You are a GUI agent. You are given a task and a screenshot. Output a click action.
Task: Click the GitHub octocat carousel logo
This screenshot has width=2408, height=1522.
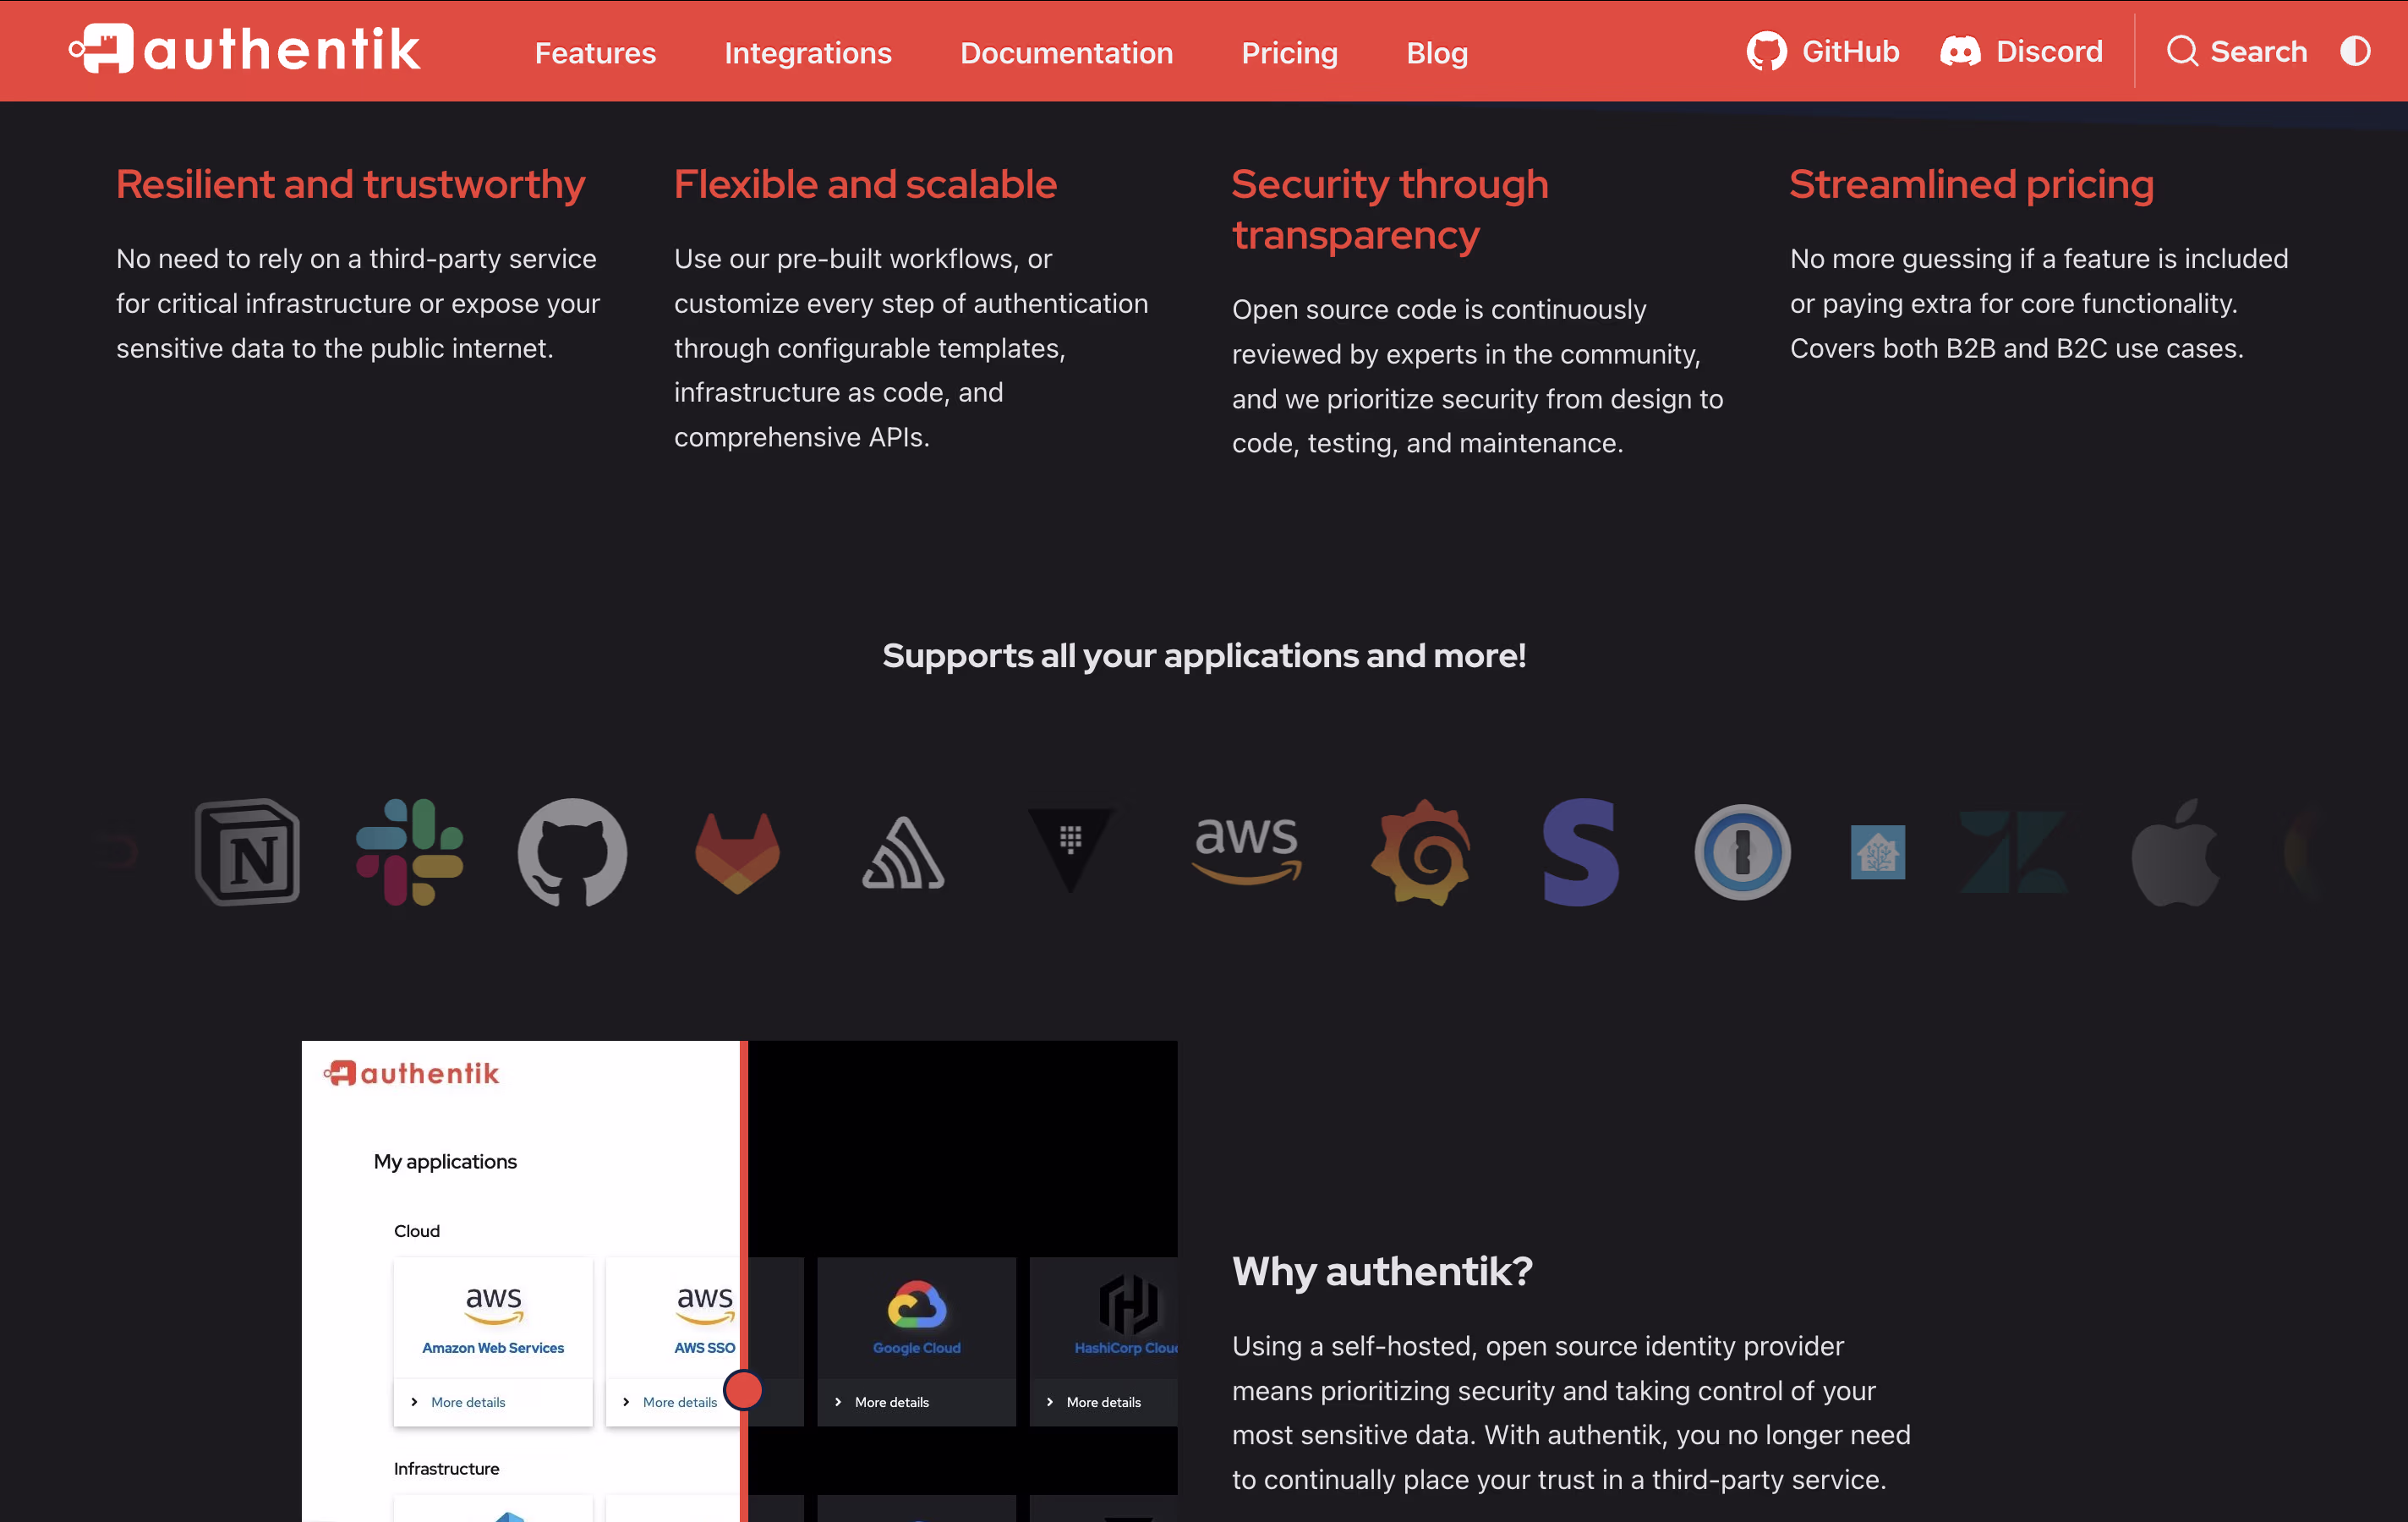coord(572,852)
